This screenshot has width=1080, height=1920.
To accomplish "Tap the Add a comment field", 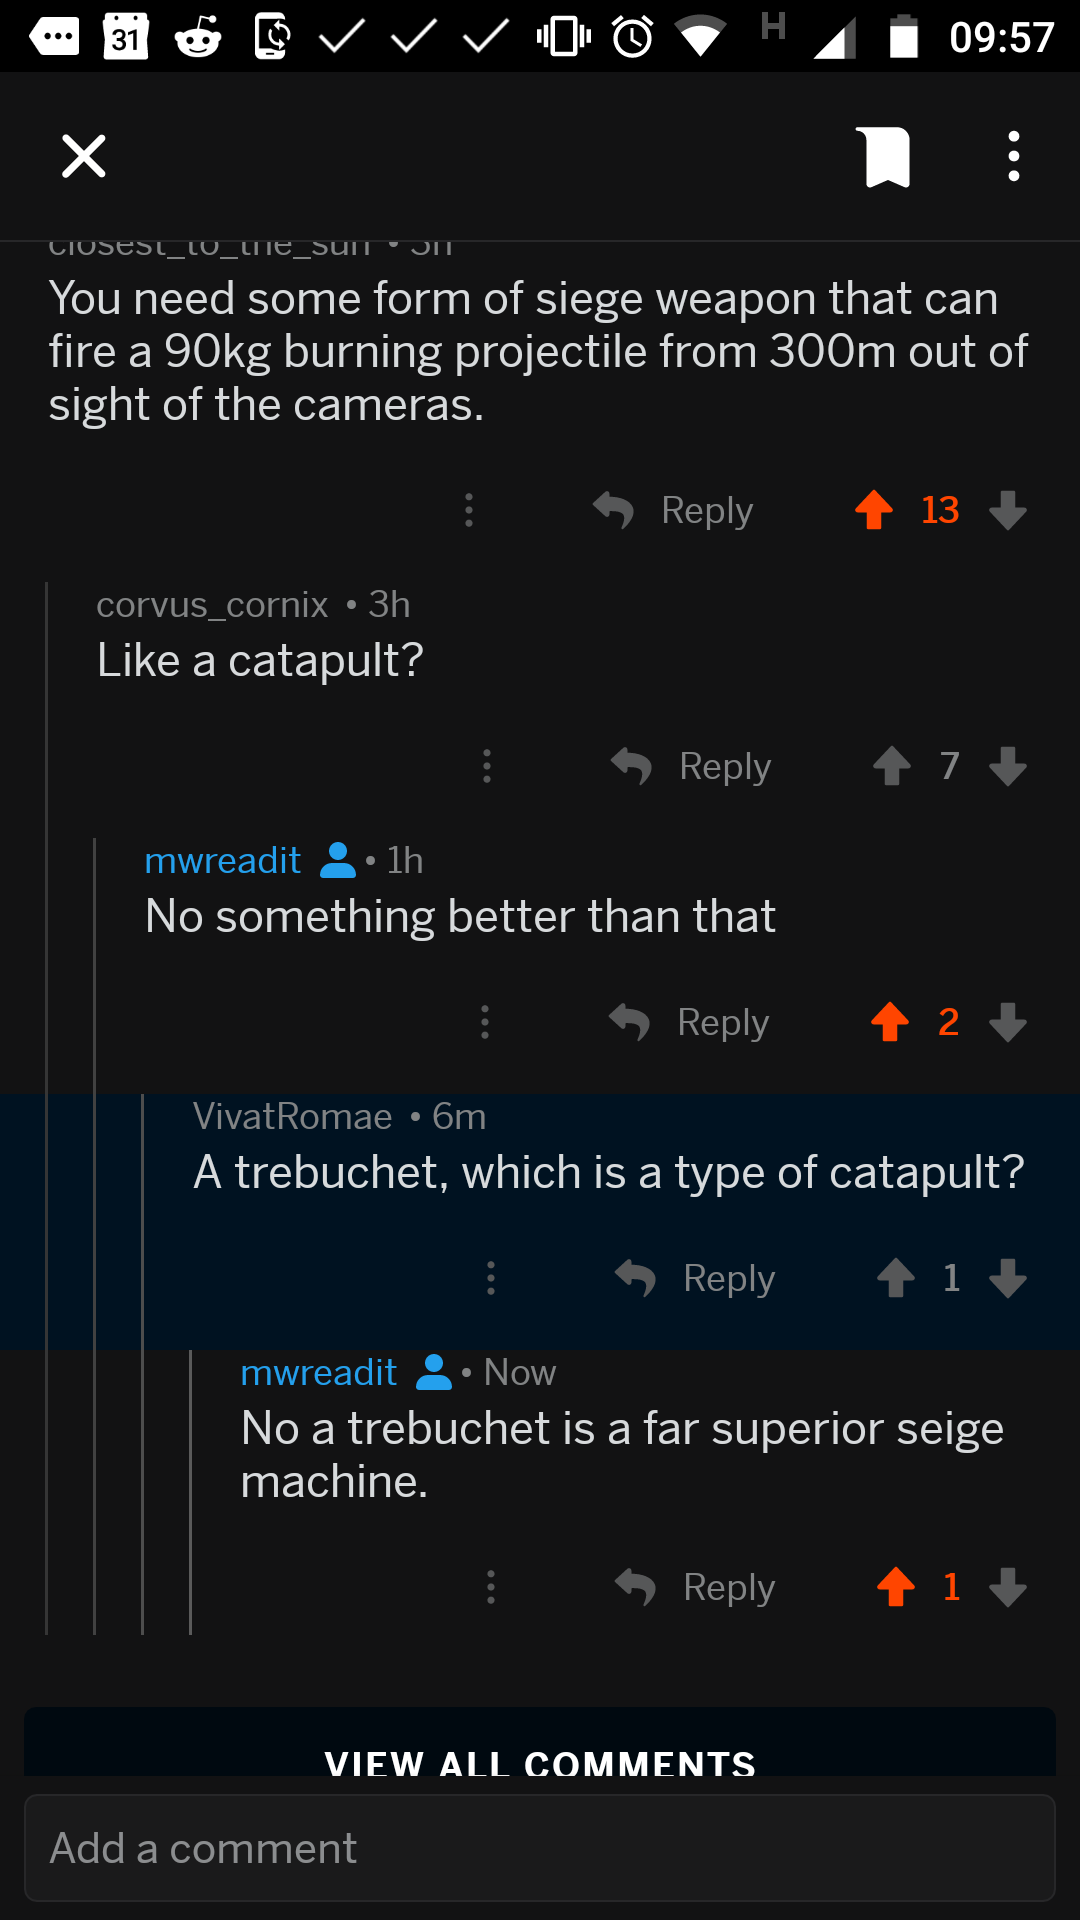I will (540, 1848).
